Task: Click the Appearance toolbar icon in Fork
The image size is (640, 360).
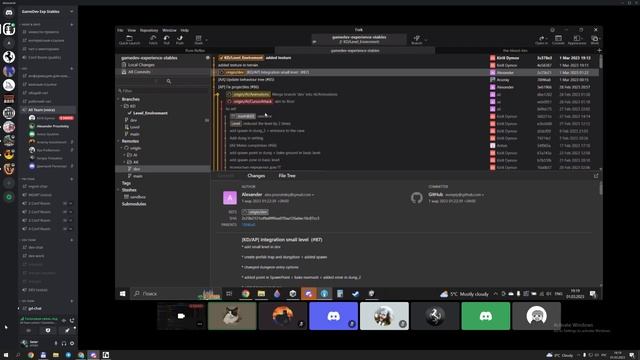Action: pyautogui.click(x=577, y=40)
